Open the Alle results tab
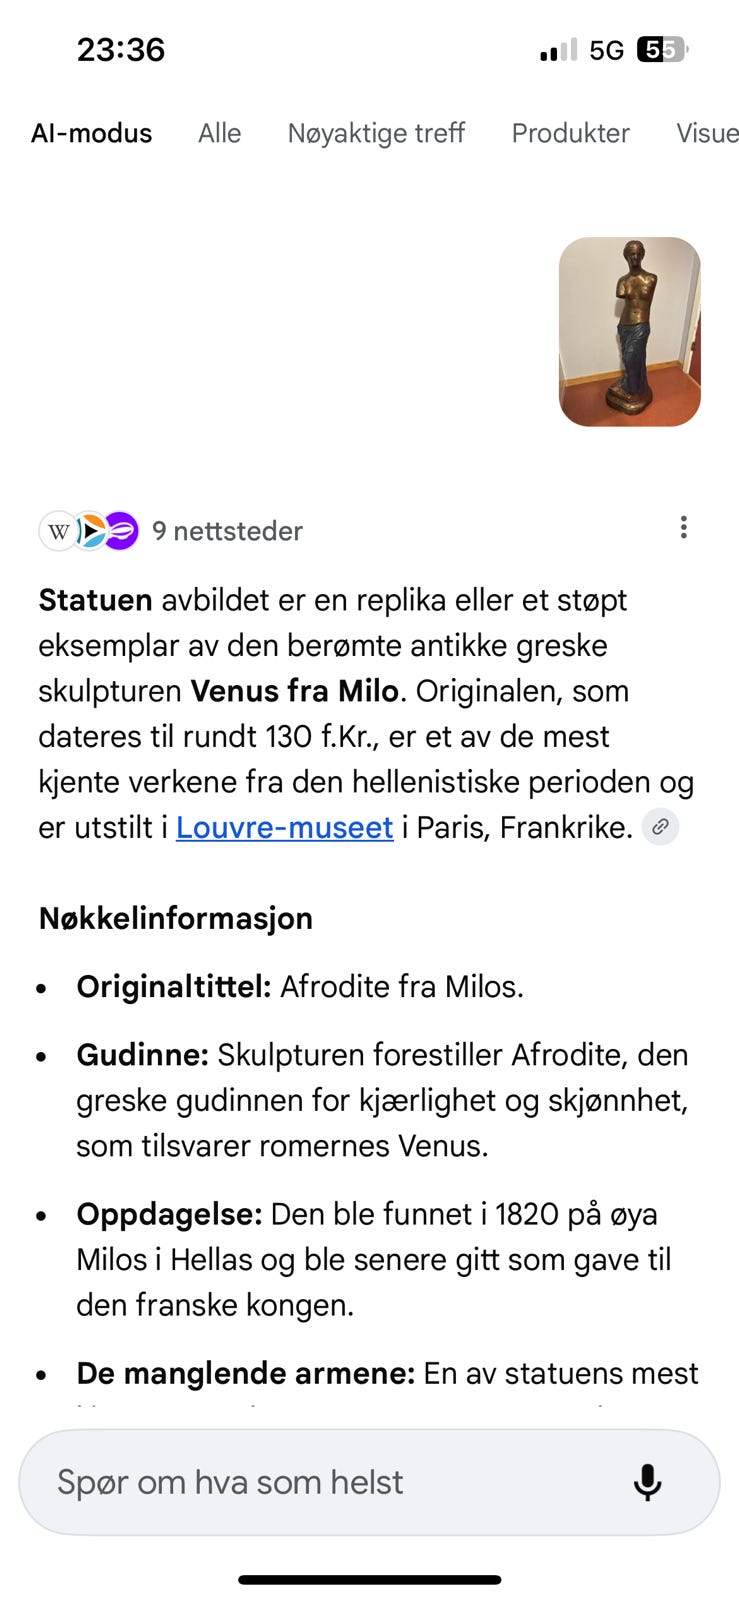Screen dimensions: 739x1600 (x=219, y=133)
